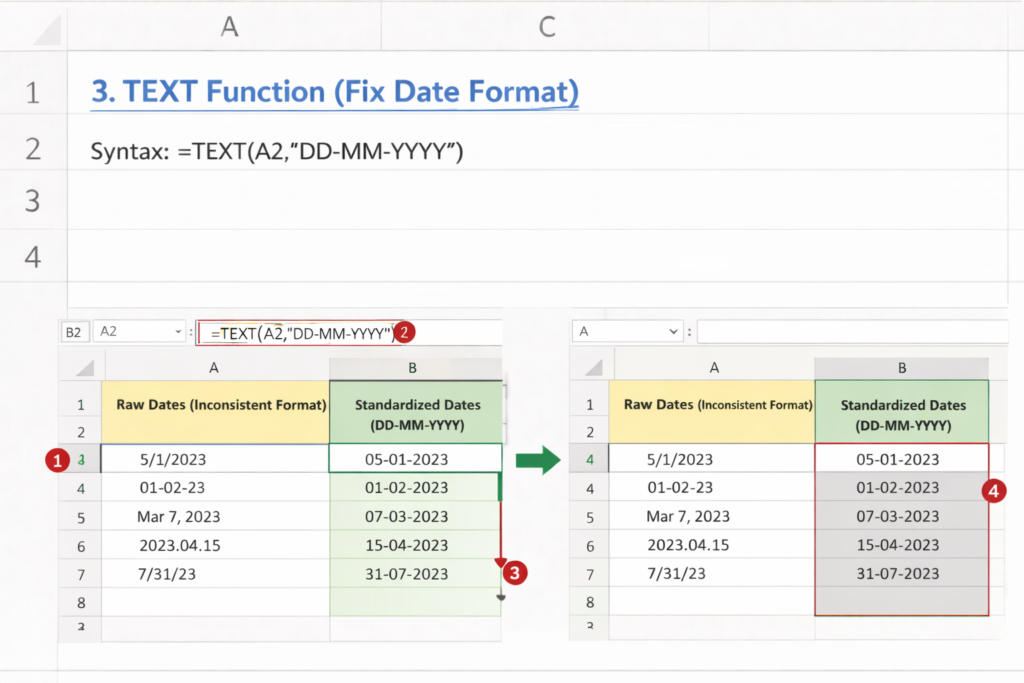The width and height of the screenshot is (1024, 683).
Task: Select outer row header 3
Action: coord(33,200)
